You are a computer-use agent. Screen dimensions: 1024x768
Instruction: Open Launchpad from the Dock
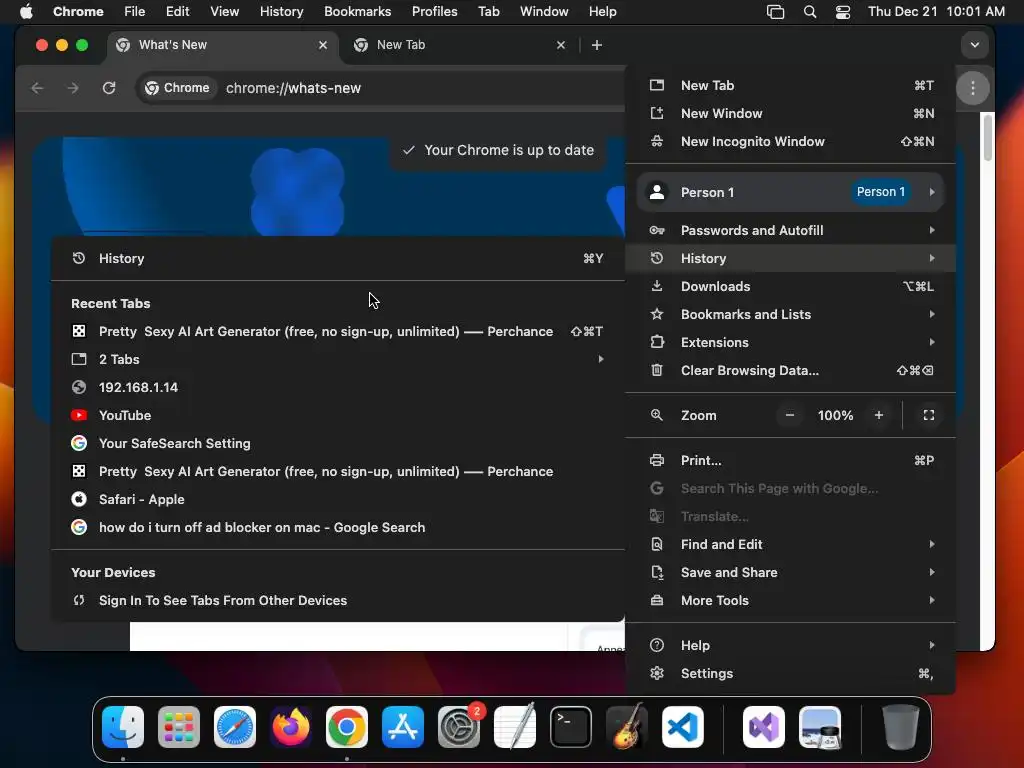coord(179,727)
